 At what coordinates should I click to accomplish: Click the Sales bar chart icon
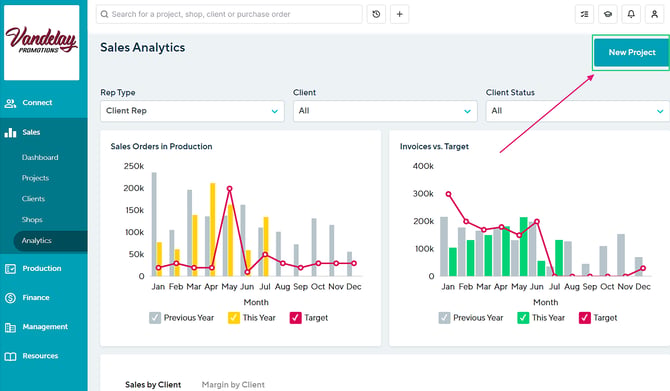click(x=10, y=132)
